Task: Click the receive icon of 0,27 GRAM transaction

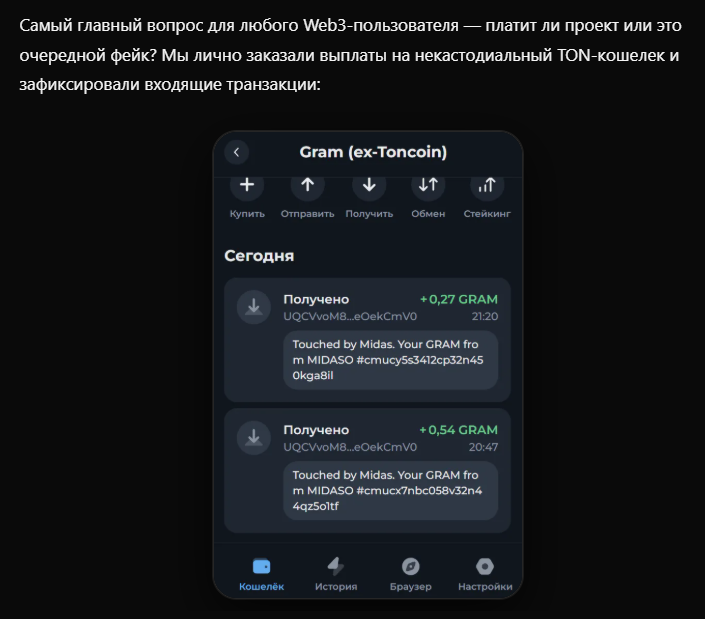Action: click(254, 307)
